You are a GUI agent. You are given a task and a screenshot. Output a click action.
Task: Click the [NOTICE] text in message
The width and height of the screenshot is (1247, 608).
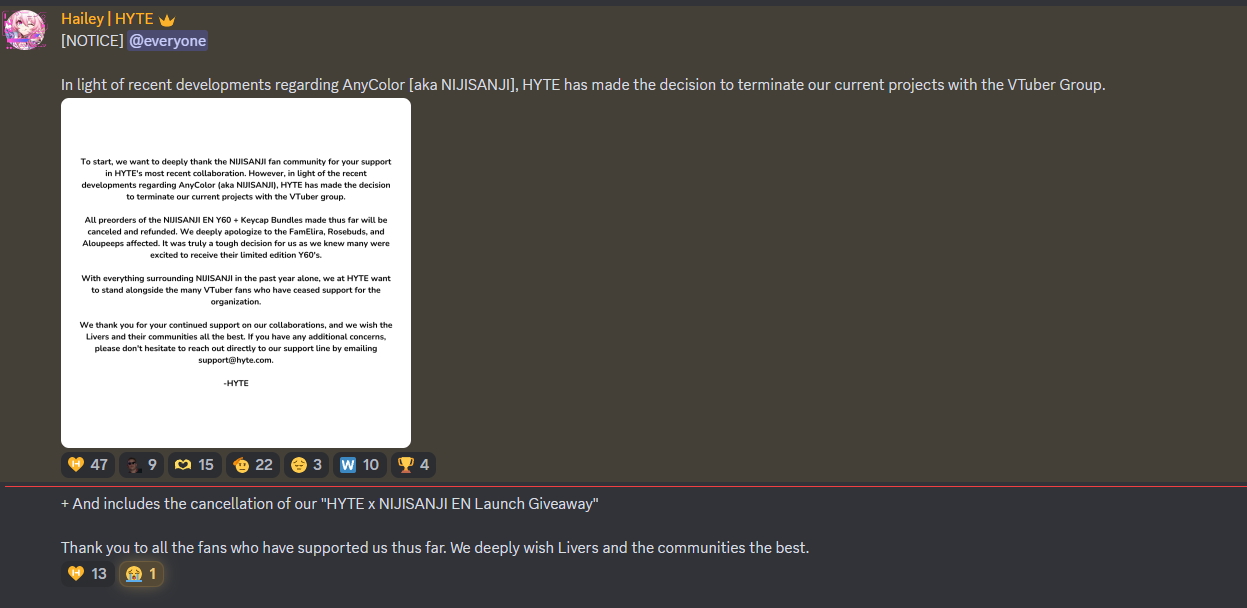click(92, 41)
